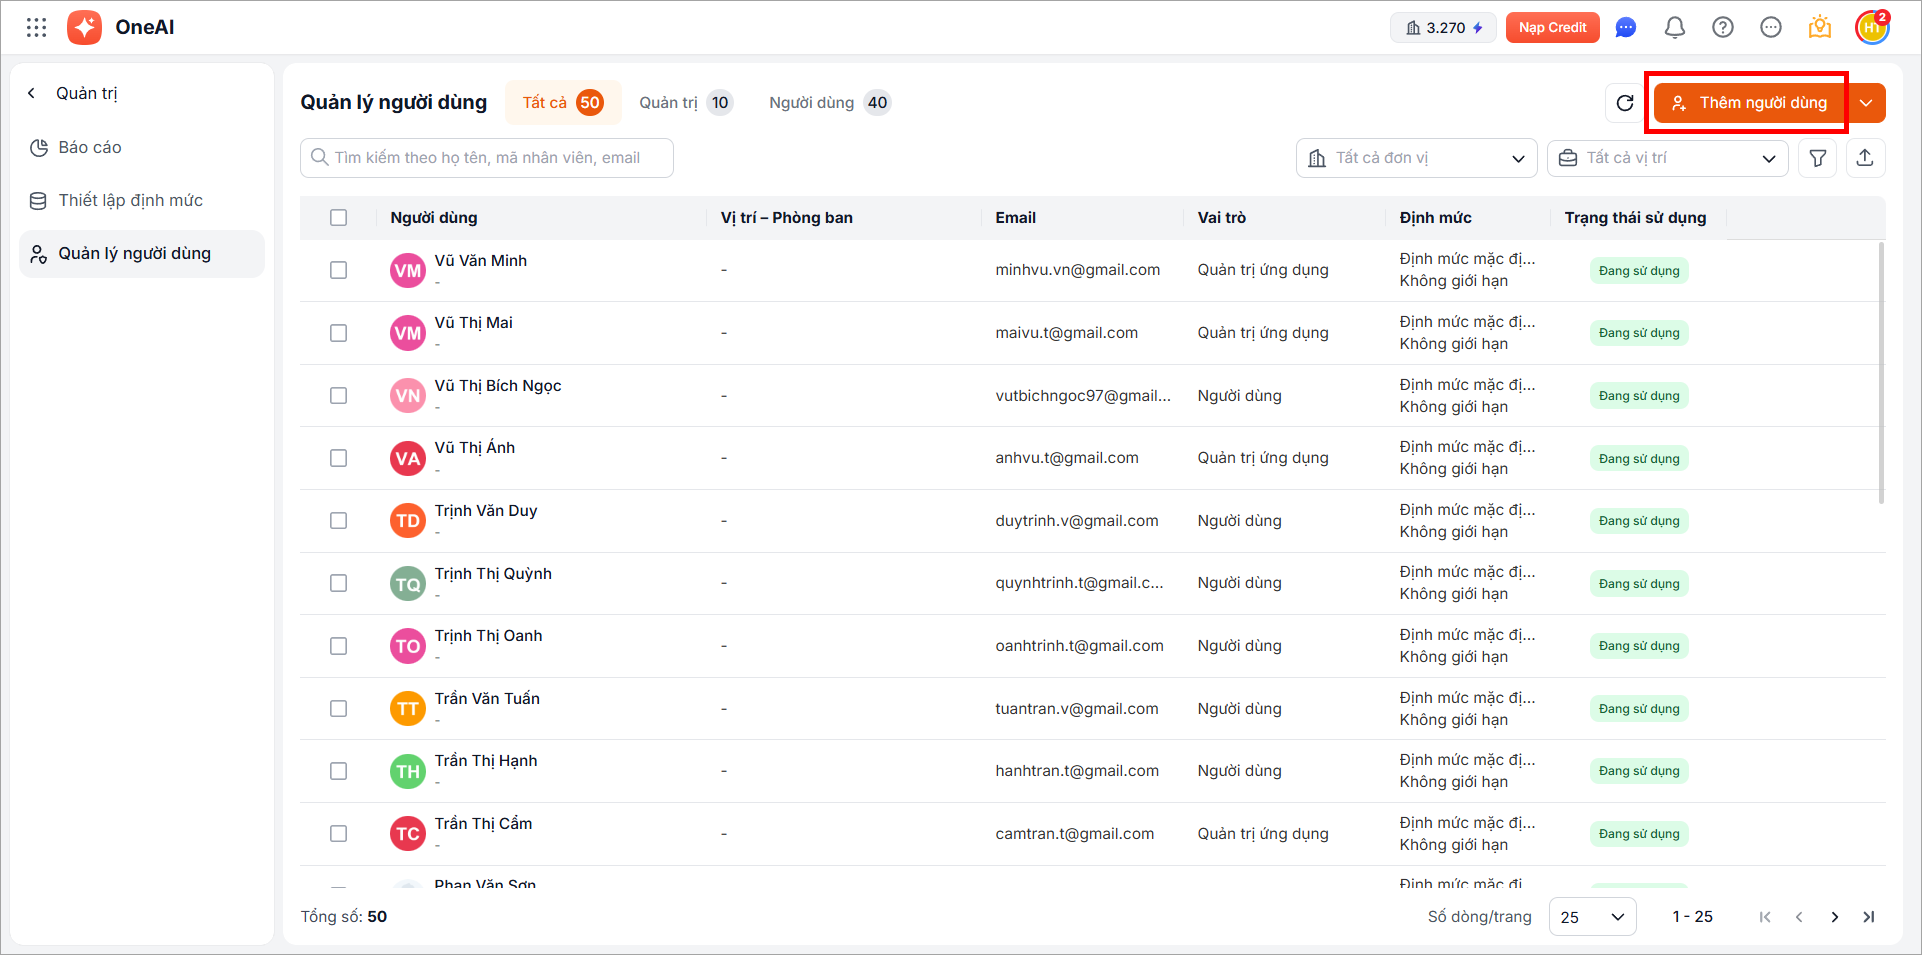1922x955 pixels.
Task: Open the filter funnel icon
Action: point(1817,158)
